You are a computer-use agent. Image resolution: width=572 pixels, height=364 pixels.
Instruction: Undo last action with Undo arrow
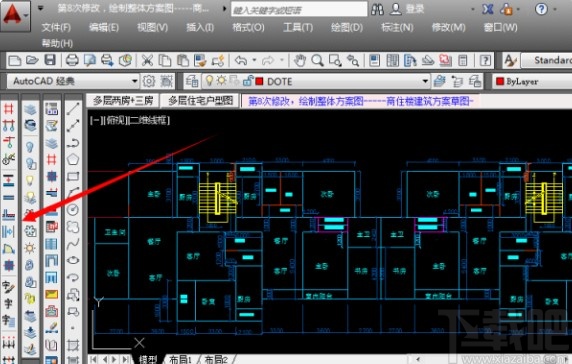coord(241,60)
